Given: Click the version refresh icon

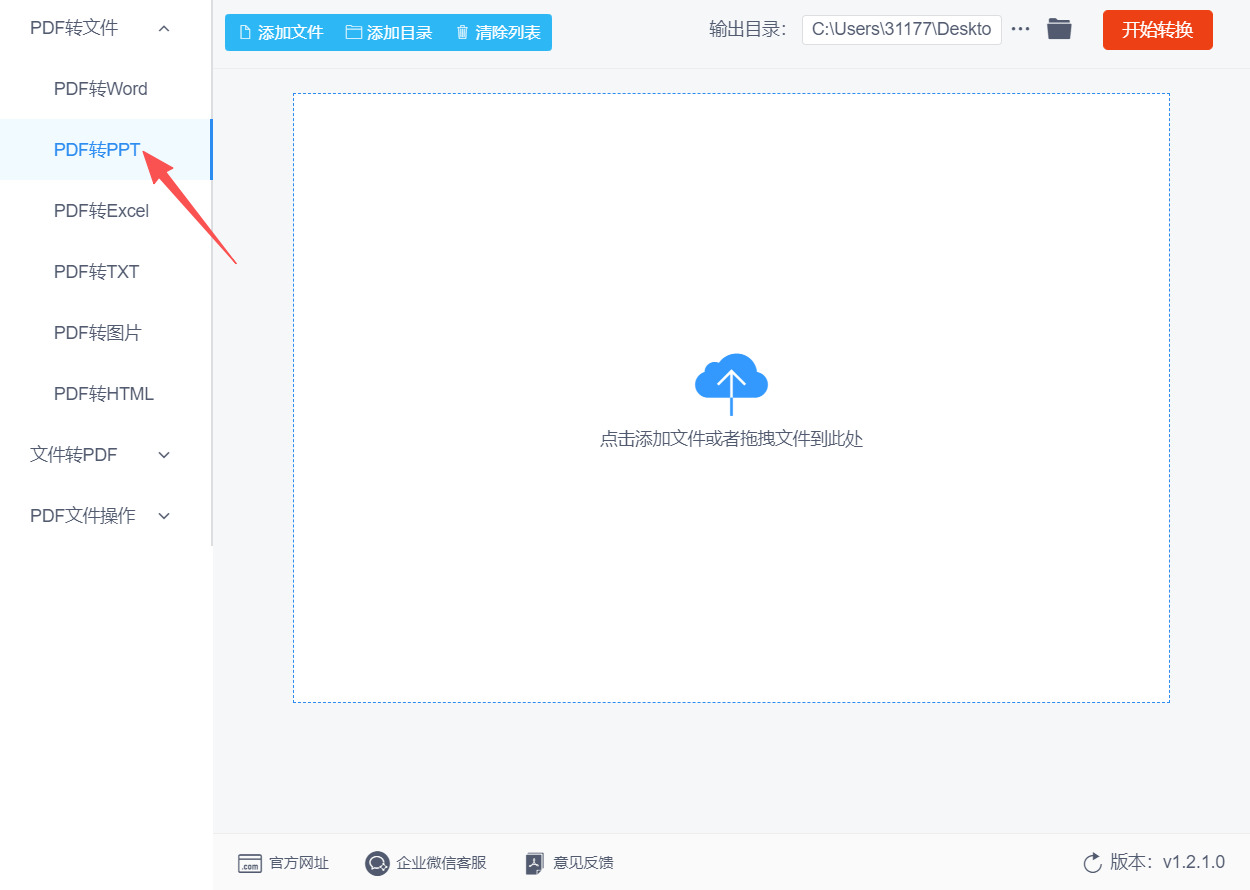Looking at the screenshot, I should pos(1092,863).
